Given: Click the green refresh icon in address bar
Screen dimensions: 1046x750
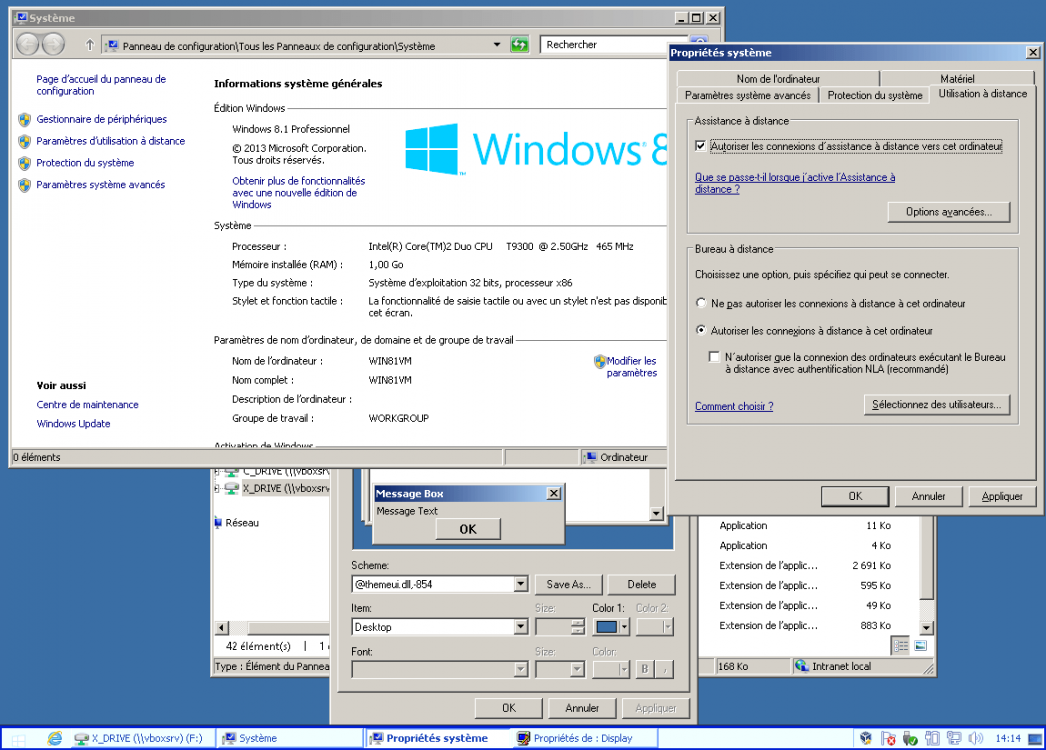Looking at the screenshot, I should point(519,45).
